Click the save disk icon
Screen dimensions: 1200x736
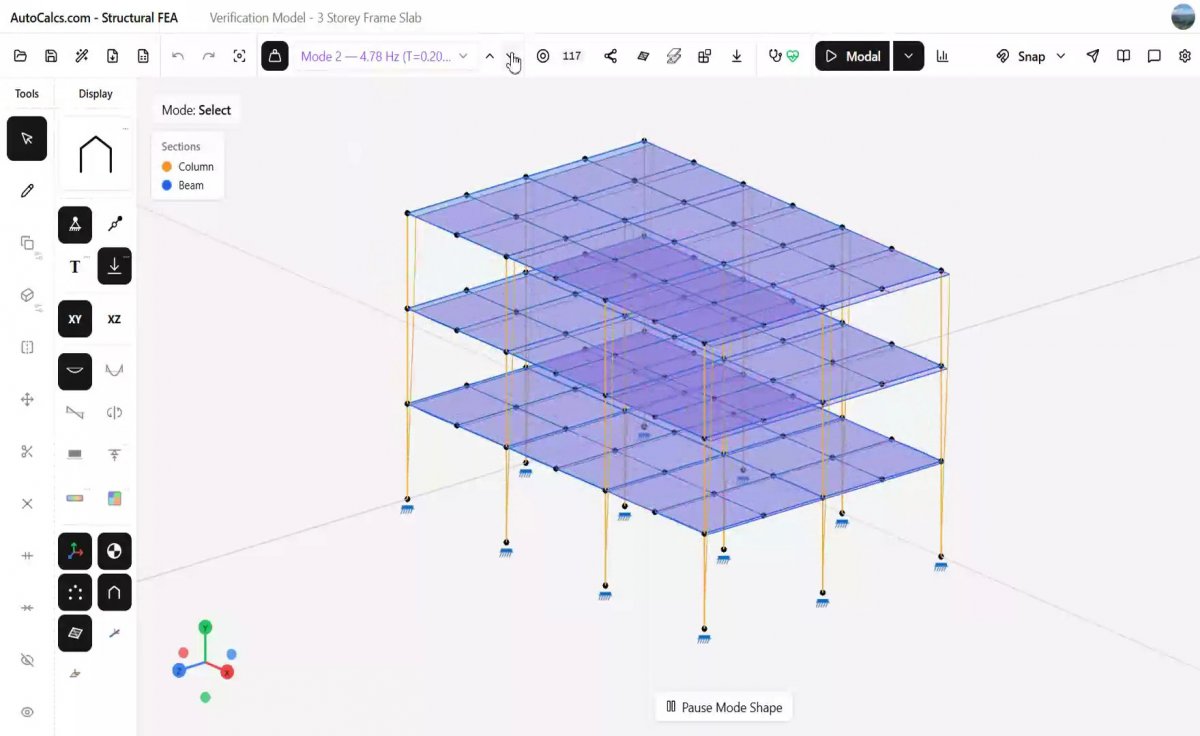click(x=51, y=56)
